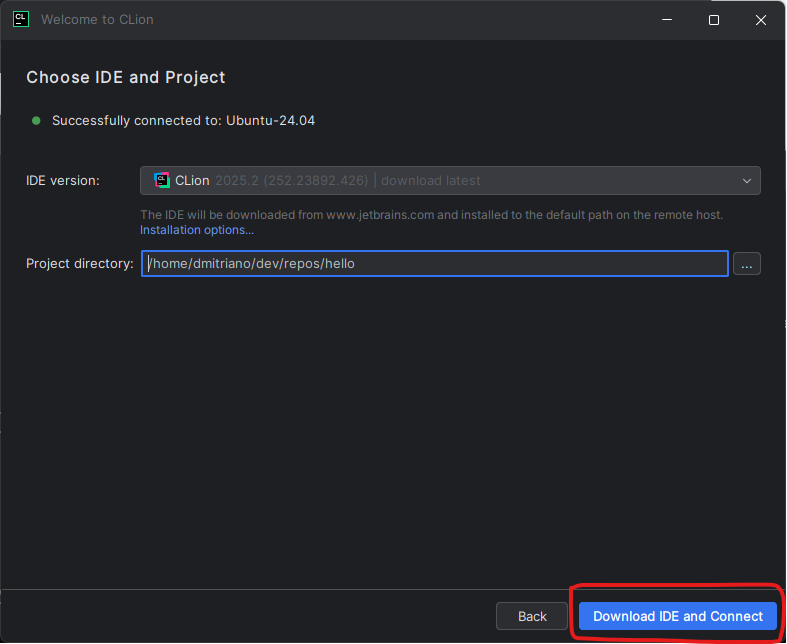The width and height of the screenshot is (787, 644).
Task: Maximize the Welcome to CLion window
Action: tap(714, 20)
